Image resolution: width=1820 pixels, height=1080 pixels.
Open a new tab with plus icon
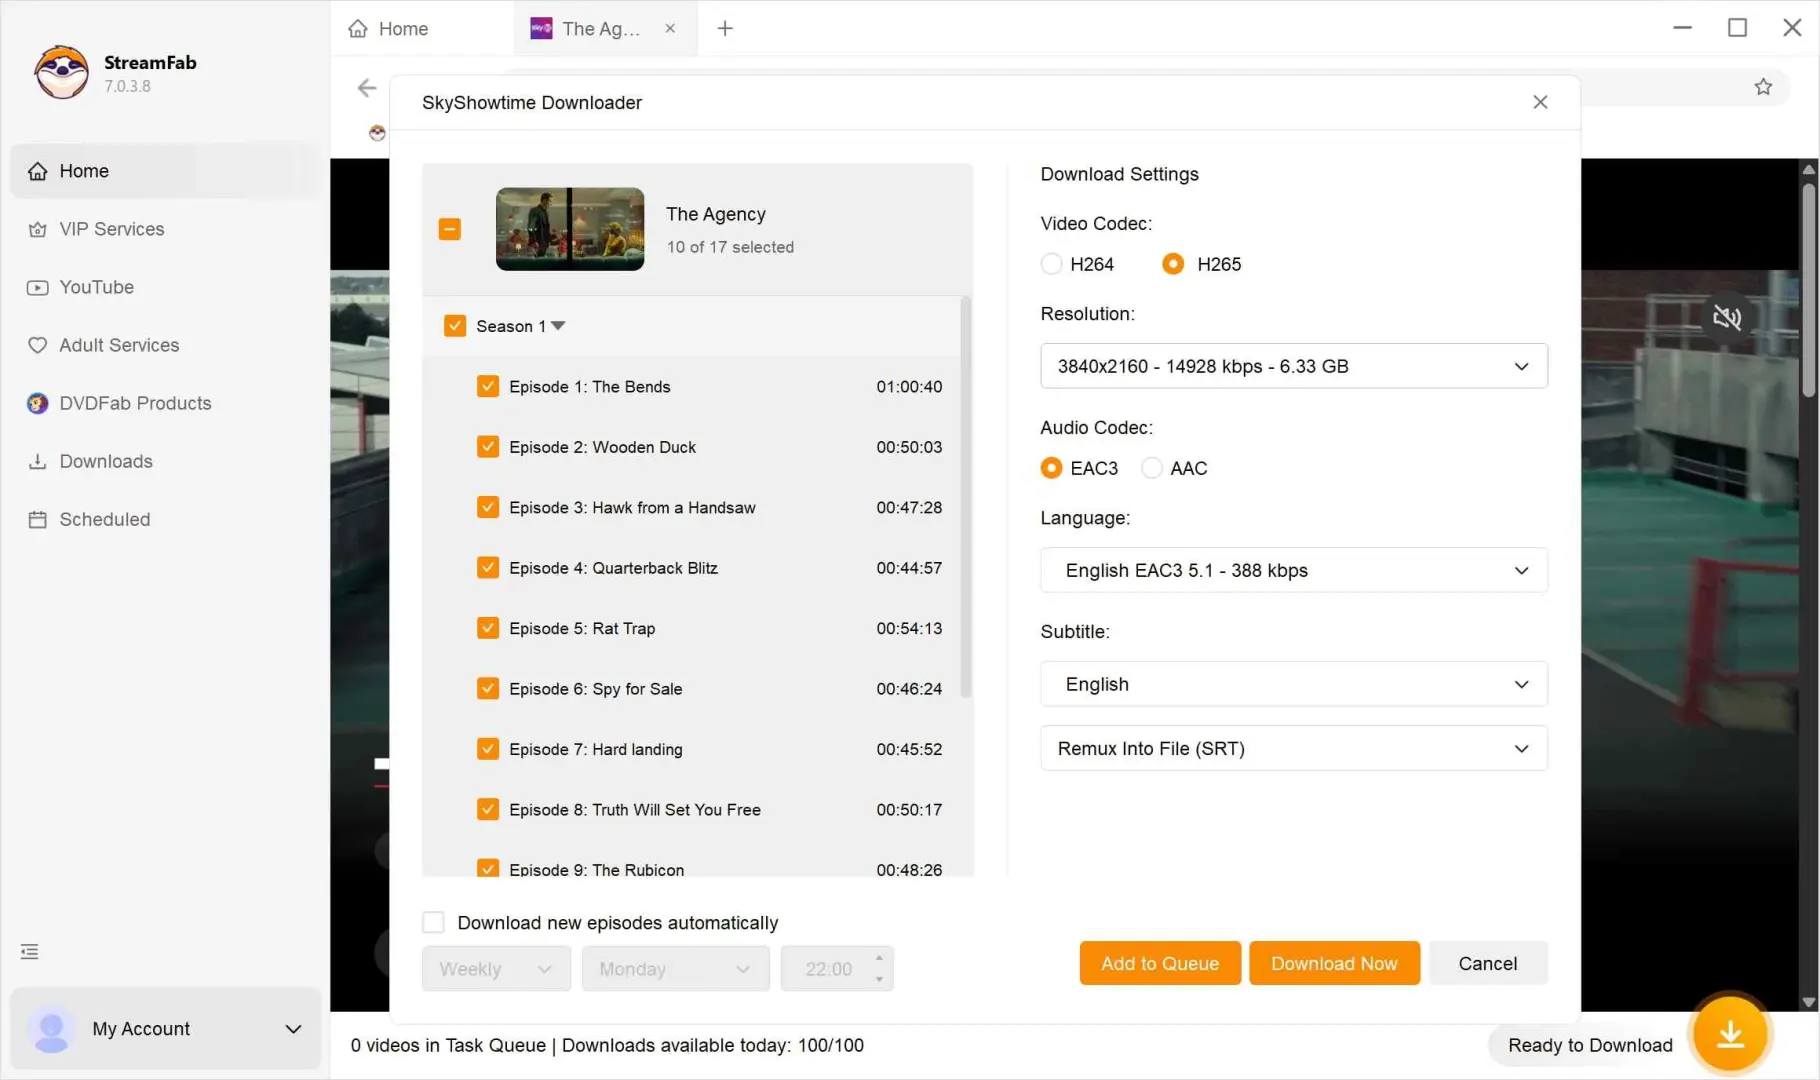click(725, 28)
